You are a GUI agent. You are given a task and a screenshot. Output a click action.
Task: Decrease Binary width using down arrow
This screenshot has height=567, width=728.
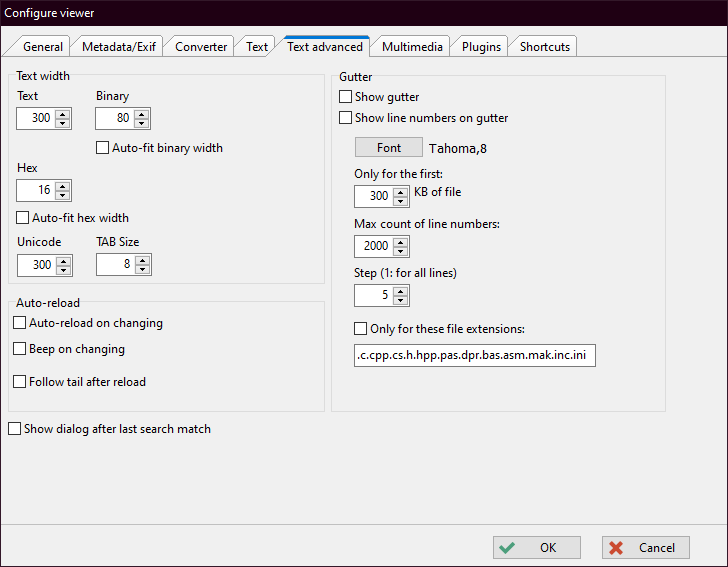tap(141, 124)
